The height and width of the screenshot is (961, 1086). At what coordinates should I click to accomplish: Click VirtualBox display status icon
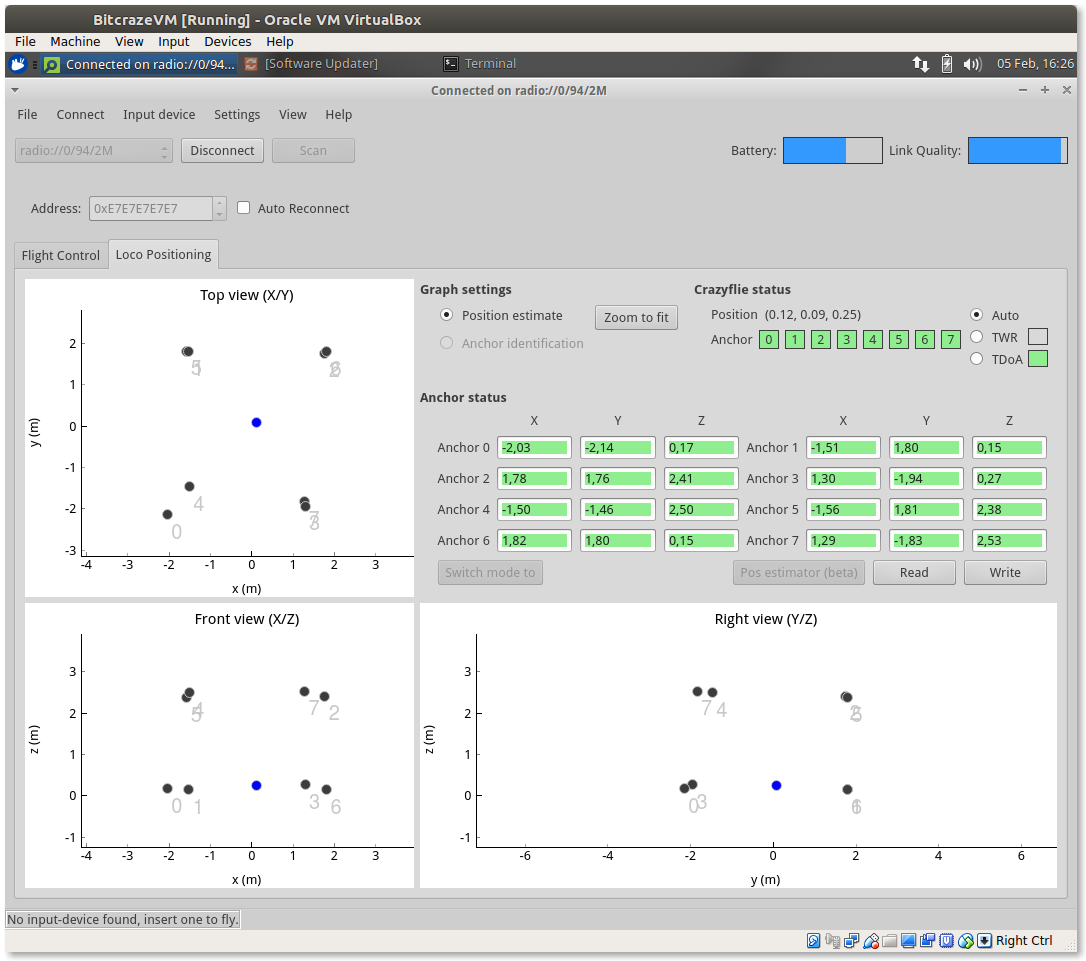[909, 940]
